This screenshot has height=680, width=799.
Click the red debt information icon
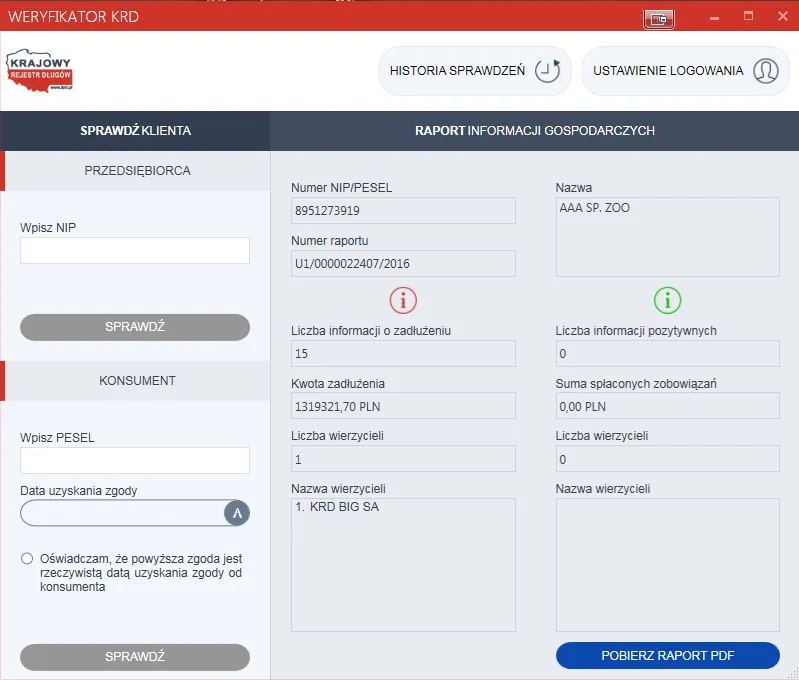pos(402,300)
